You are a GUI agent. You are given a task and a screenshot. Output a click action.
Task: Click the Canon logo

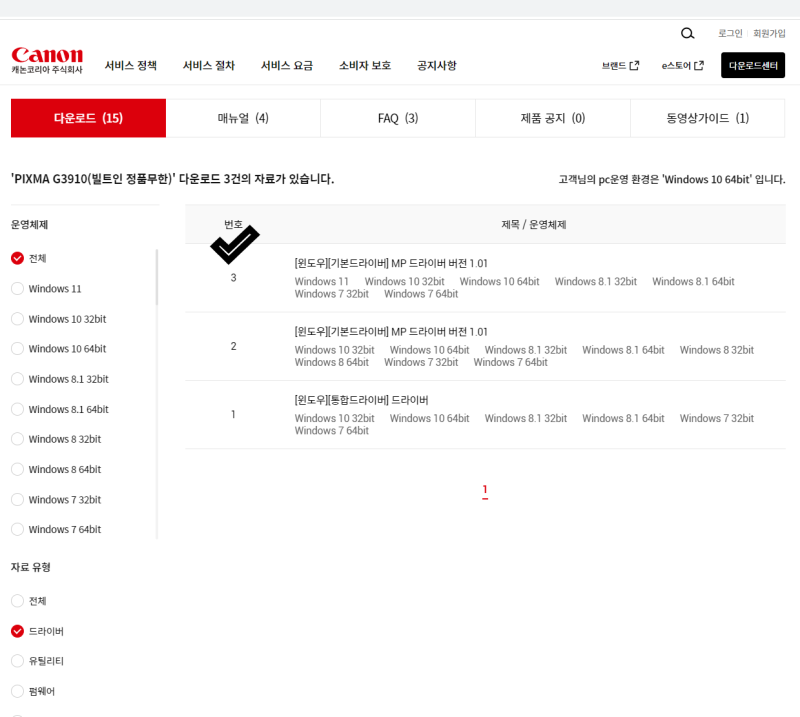click(x=46, y=58)
